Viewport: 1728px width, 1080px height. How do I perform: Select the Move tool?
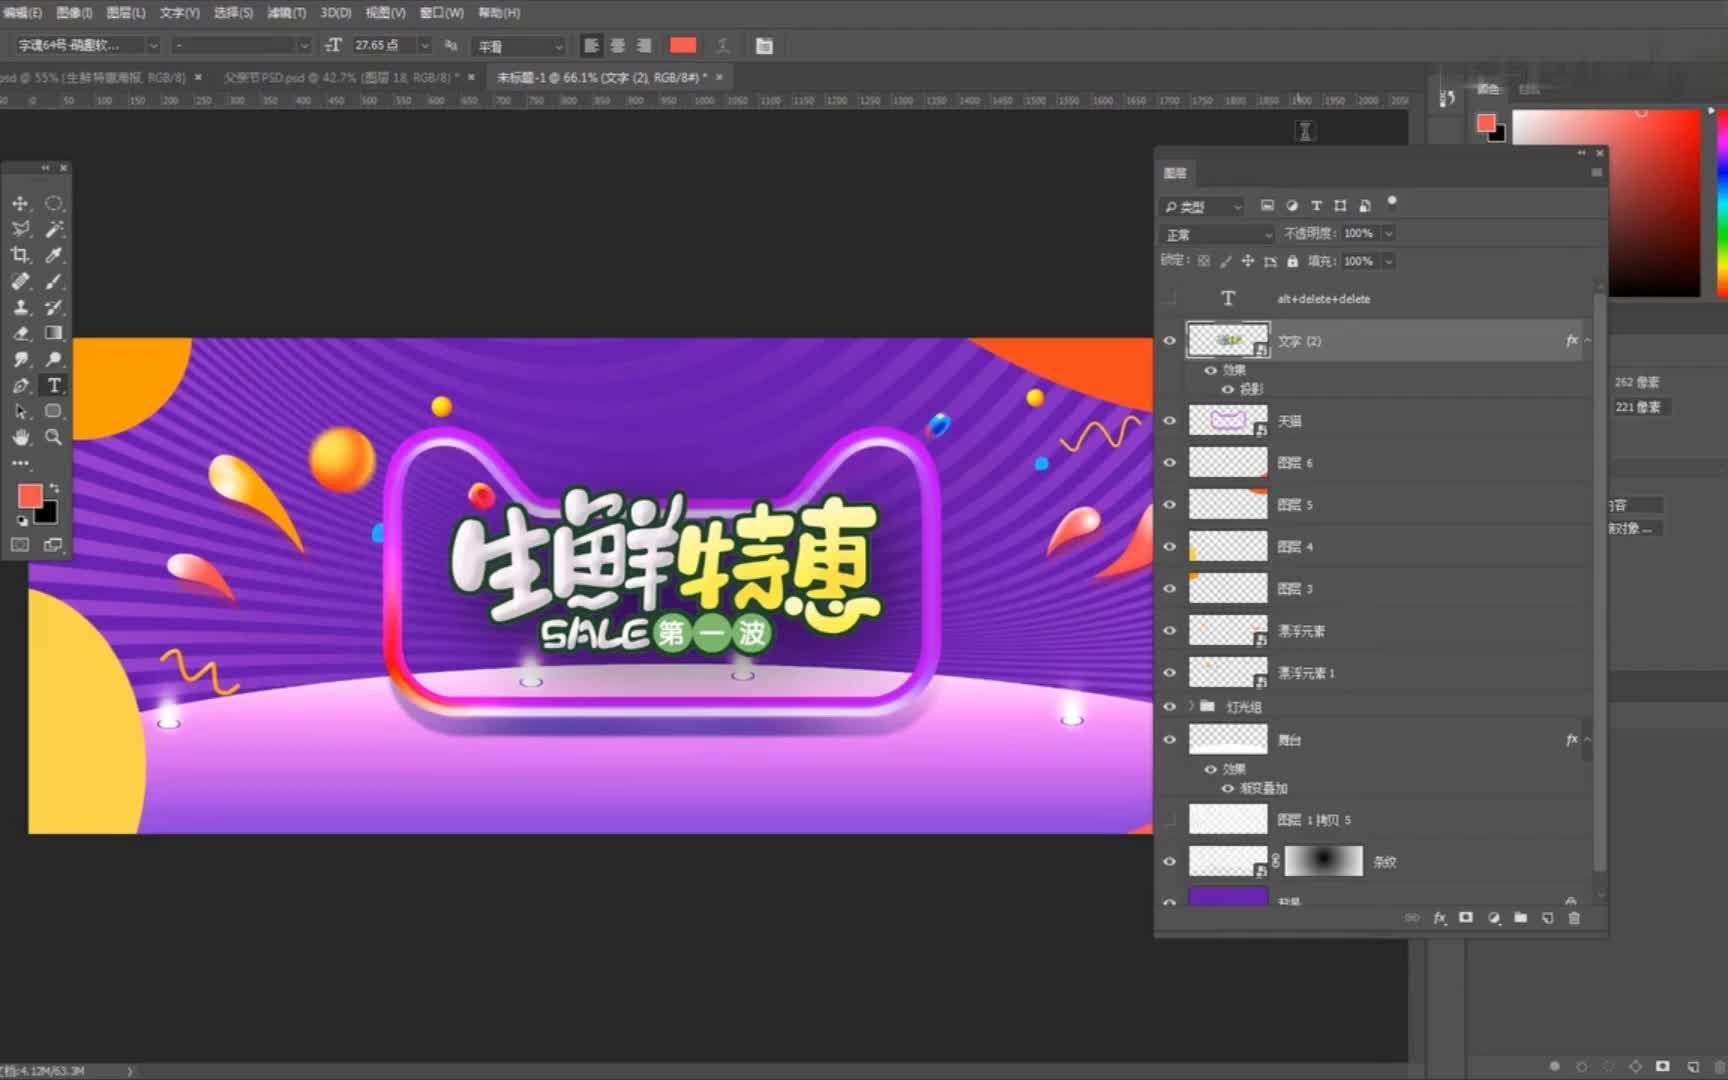point(20,203)
